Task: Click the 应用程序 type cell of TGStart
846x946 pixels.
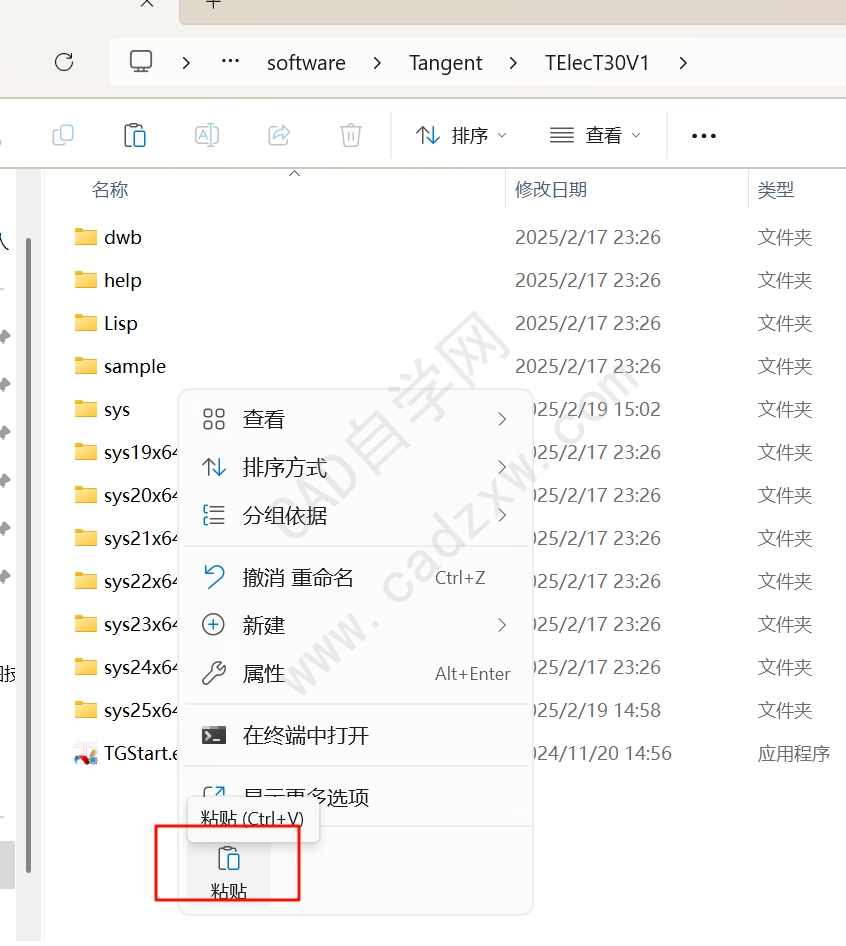Action: [794, 754]
